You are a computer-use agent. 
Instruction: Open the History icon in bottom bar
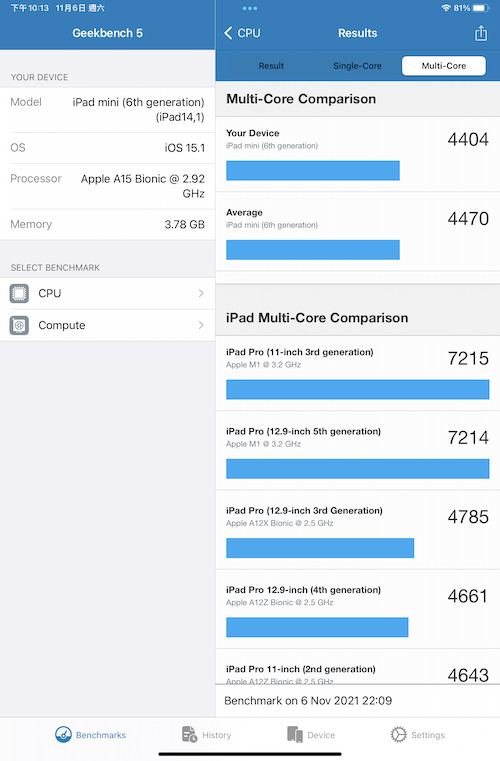click(x=189, y=734)
